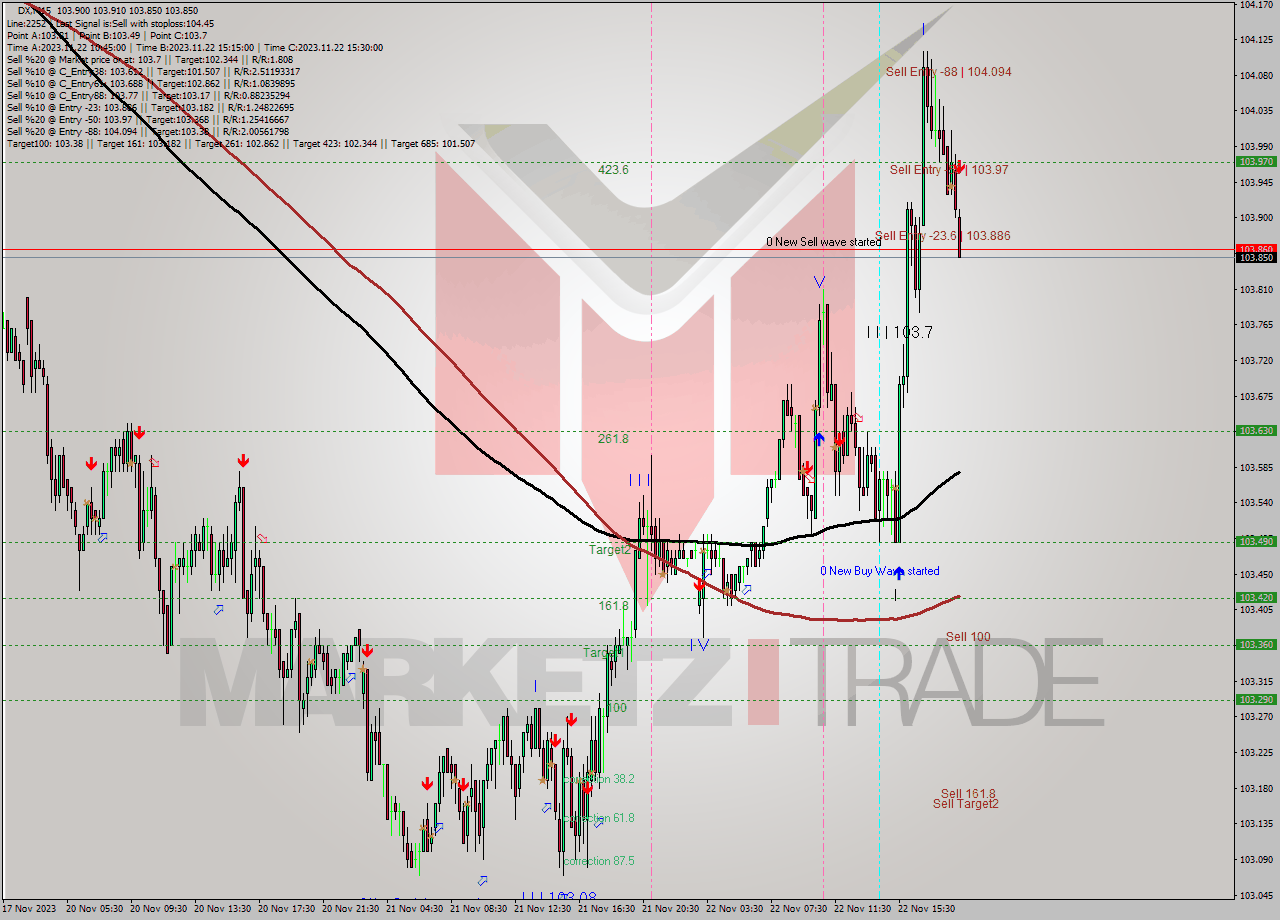Click the 'correction 87.5' label
Viewport: 1280px width, 920px height.
click(x=598, y=861)
